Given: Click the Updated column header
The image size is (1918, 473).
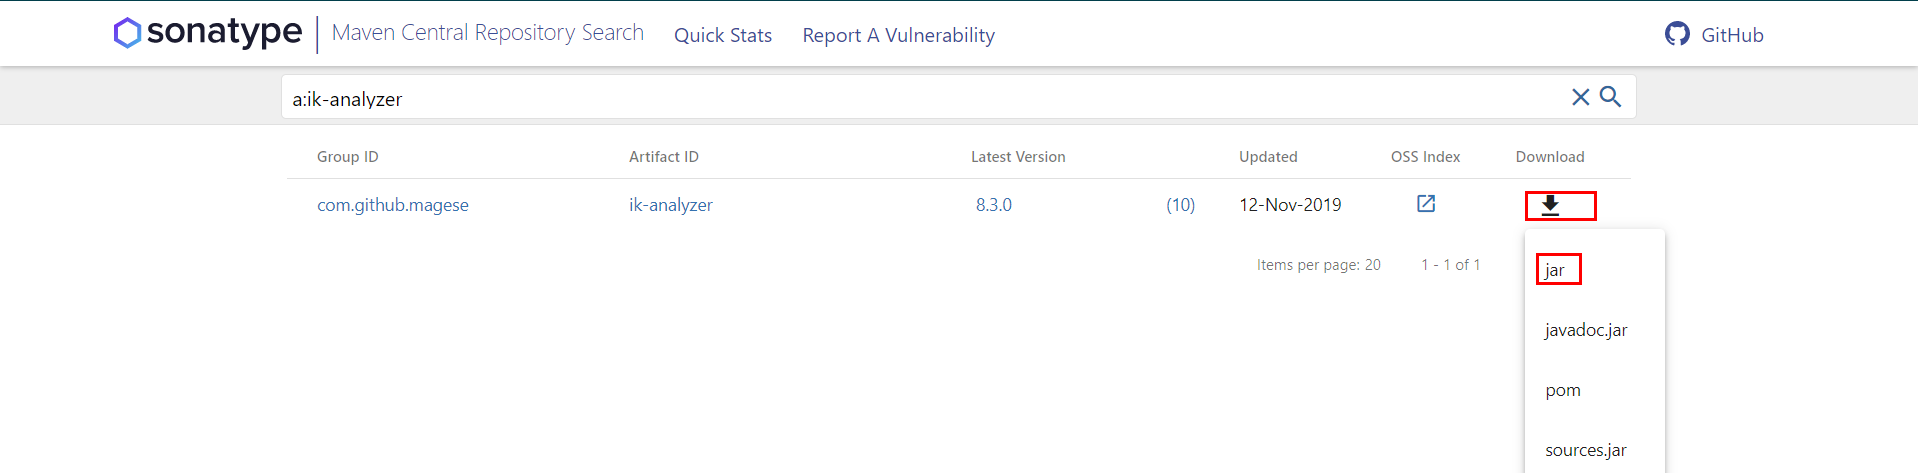Looking at the screenshot, I should coord(1268,157).
